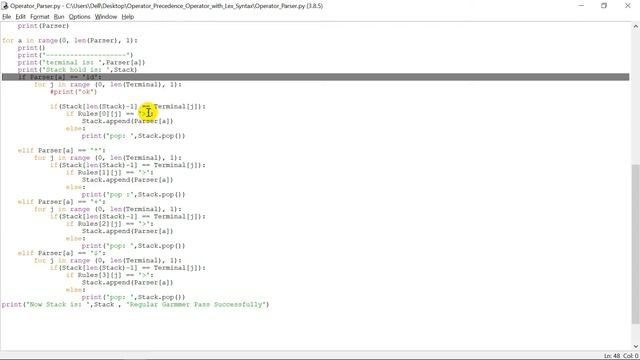Click the print('--------------------') dashes line
The image size is (640, 360).
[75, 55]
